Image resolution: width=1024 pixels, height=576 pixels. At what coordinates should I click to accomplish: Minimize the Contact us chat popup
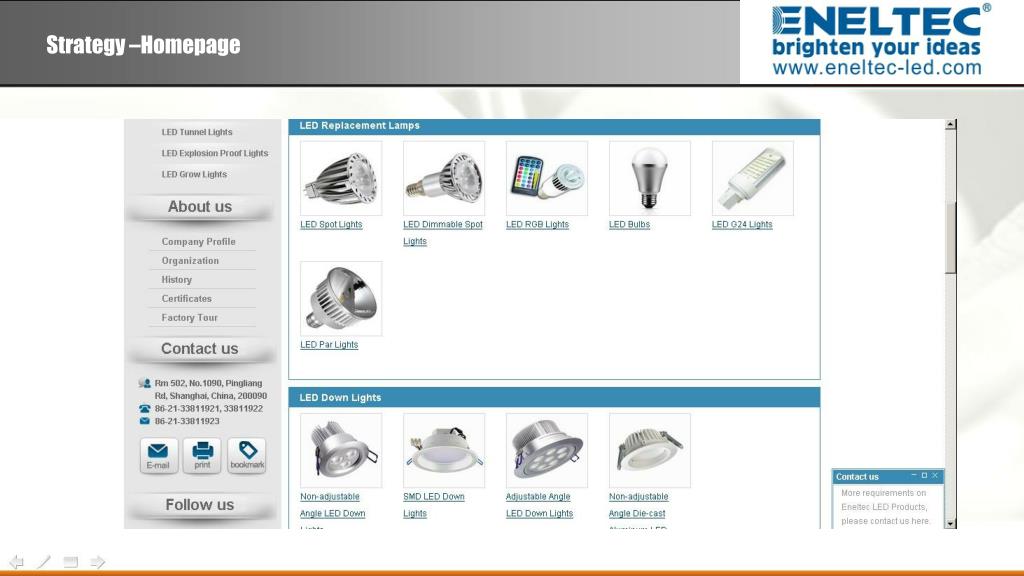coord(914,475)
